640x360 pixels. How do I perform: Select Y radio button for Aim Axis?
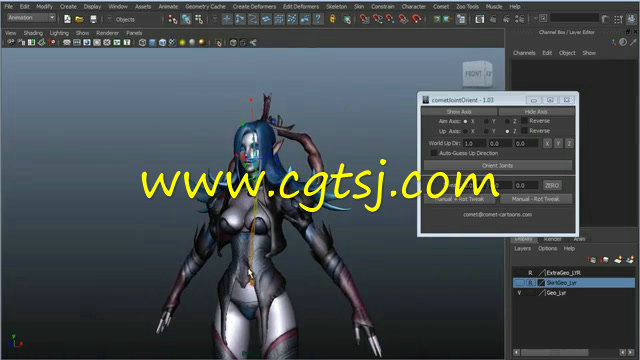click(486, 121)
